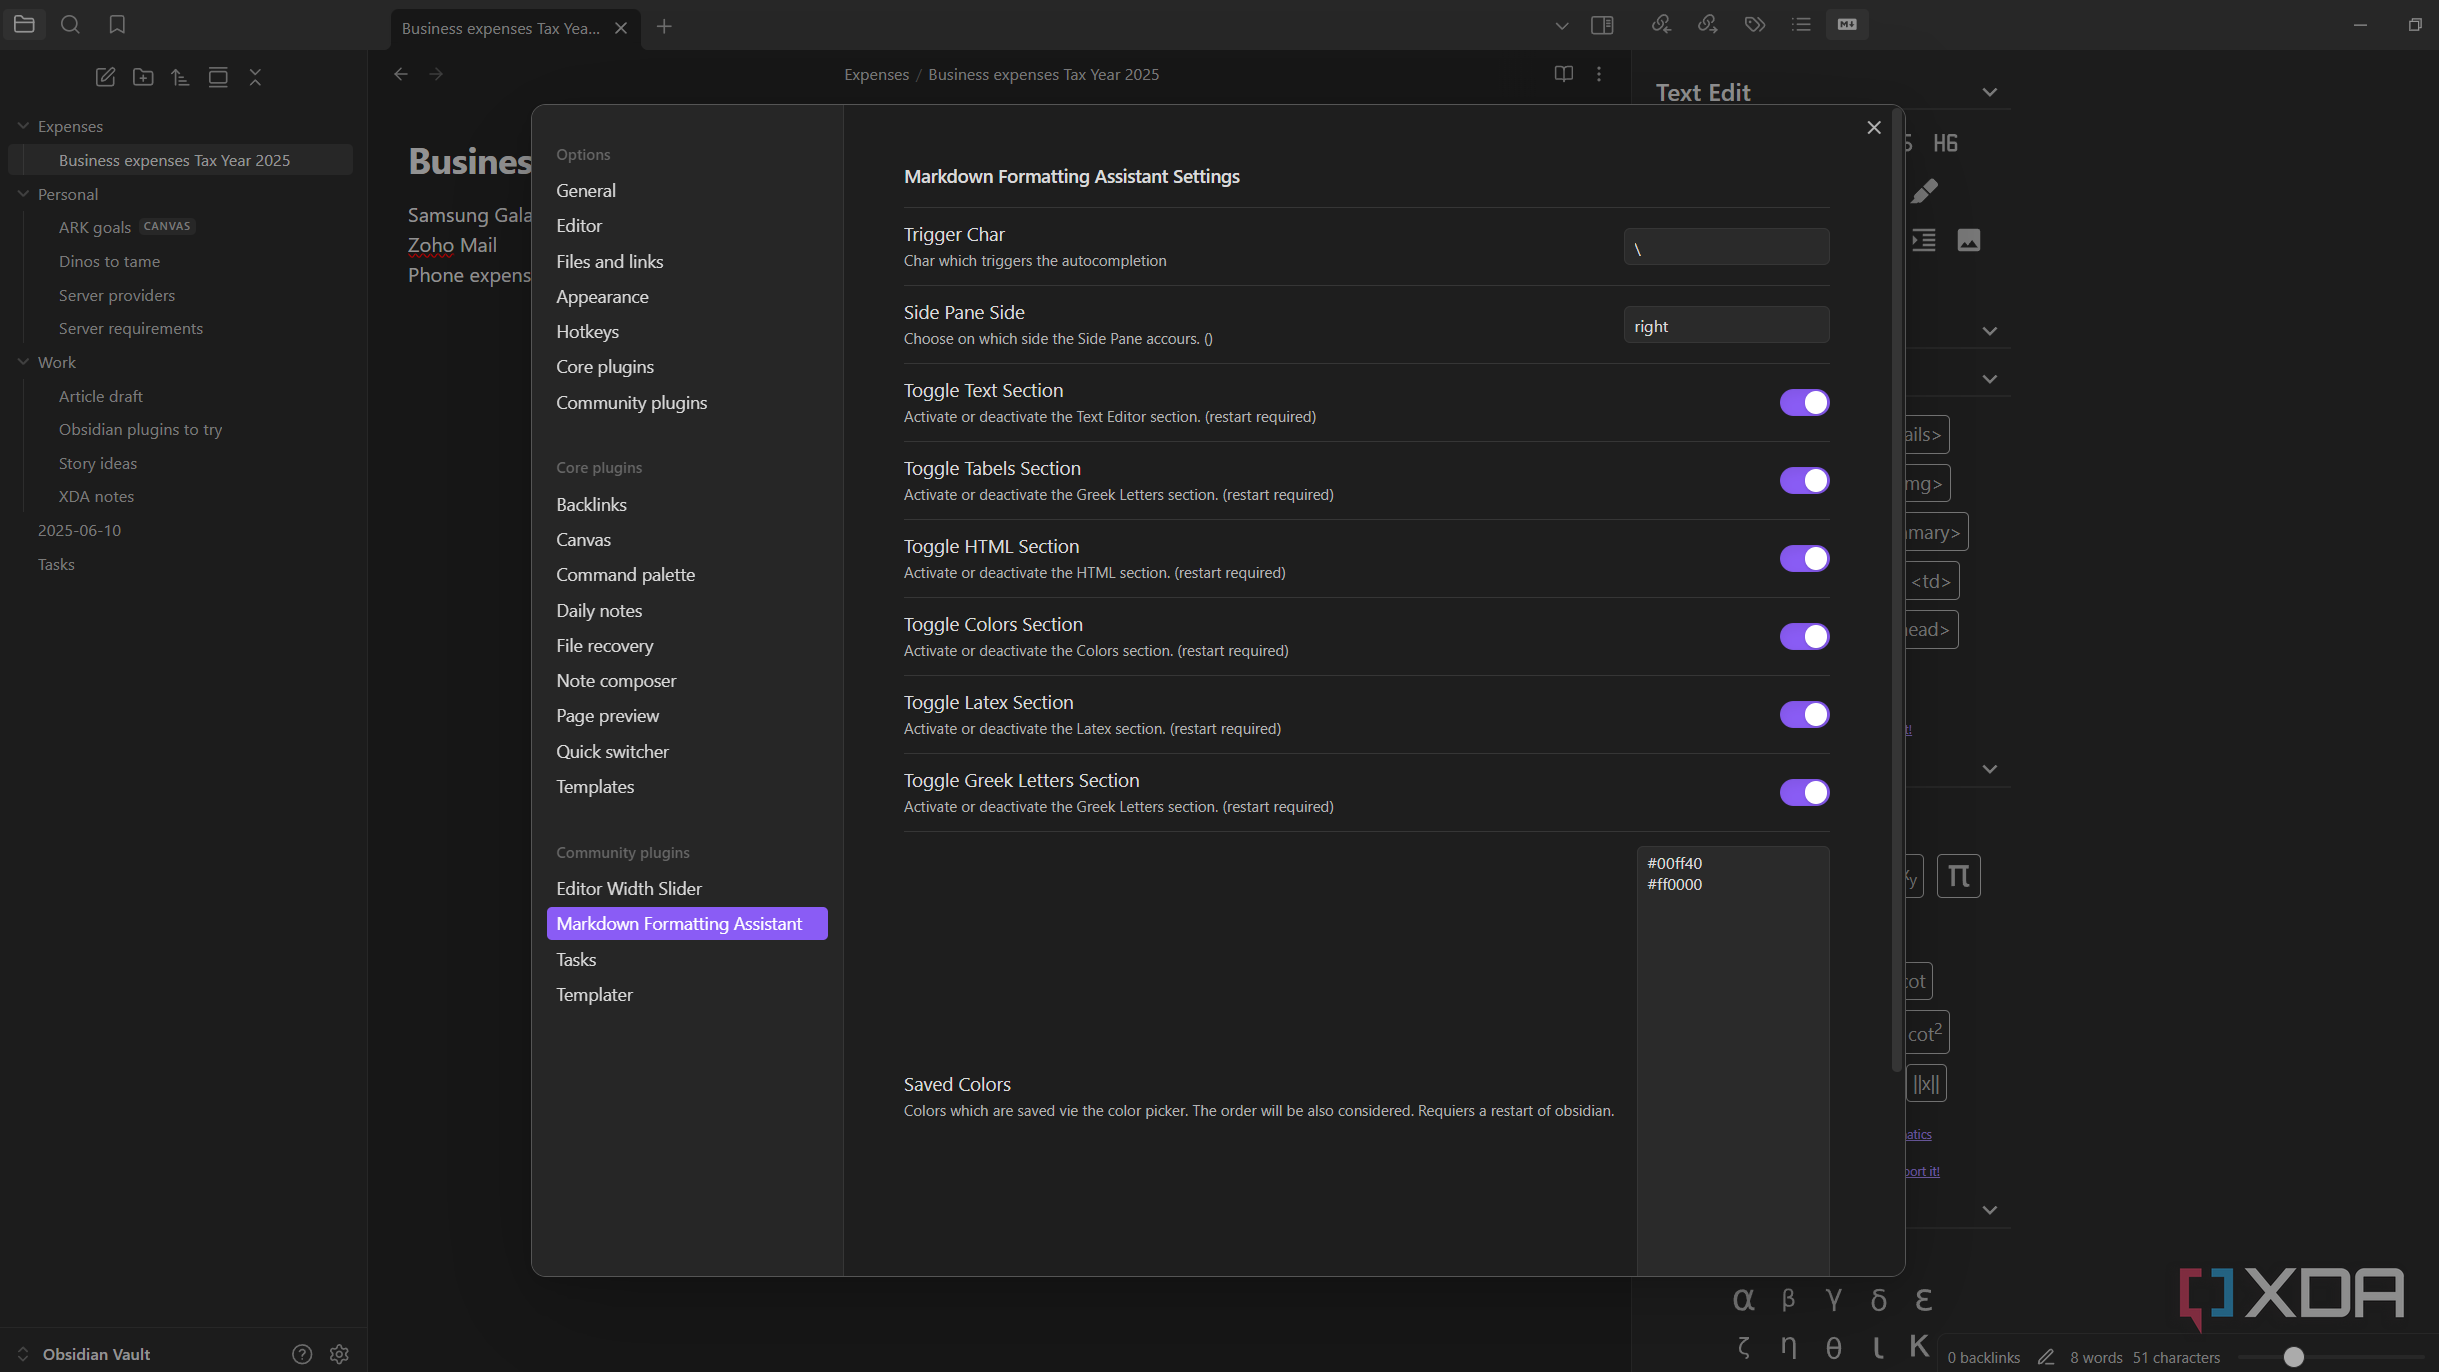
Task: Insert the pi symbol button
Action: (x=1959, y=876)
